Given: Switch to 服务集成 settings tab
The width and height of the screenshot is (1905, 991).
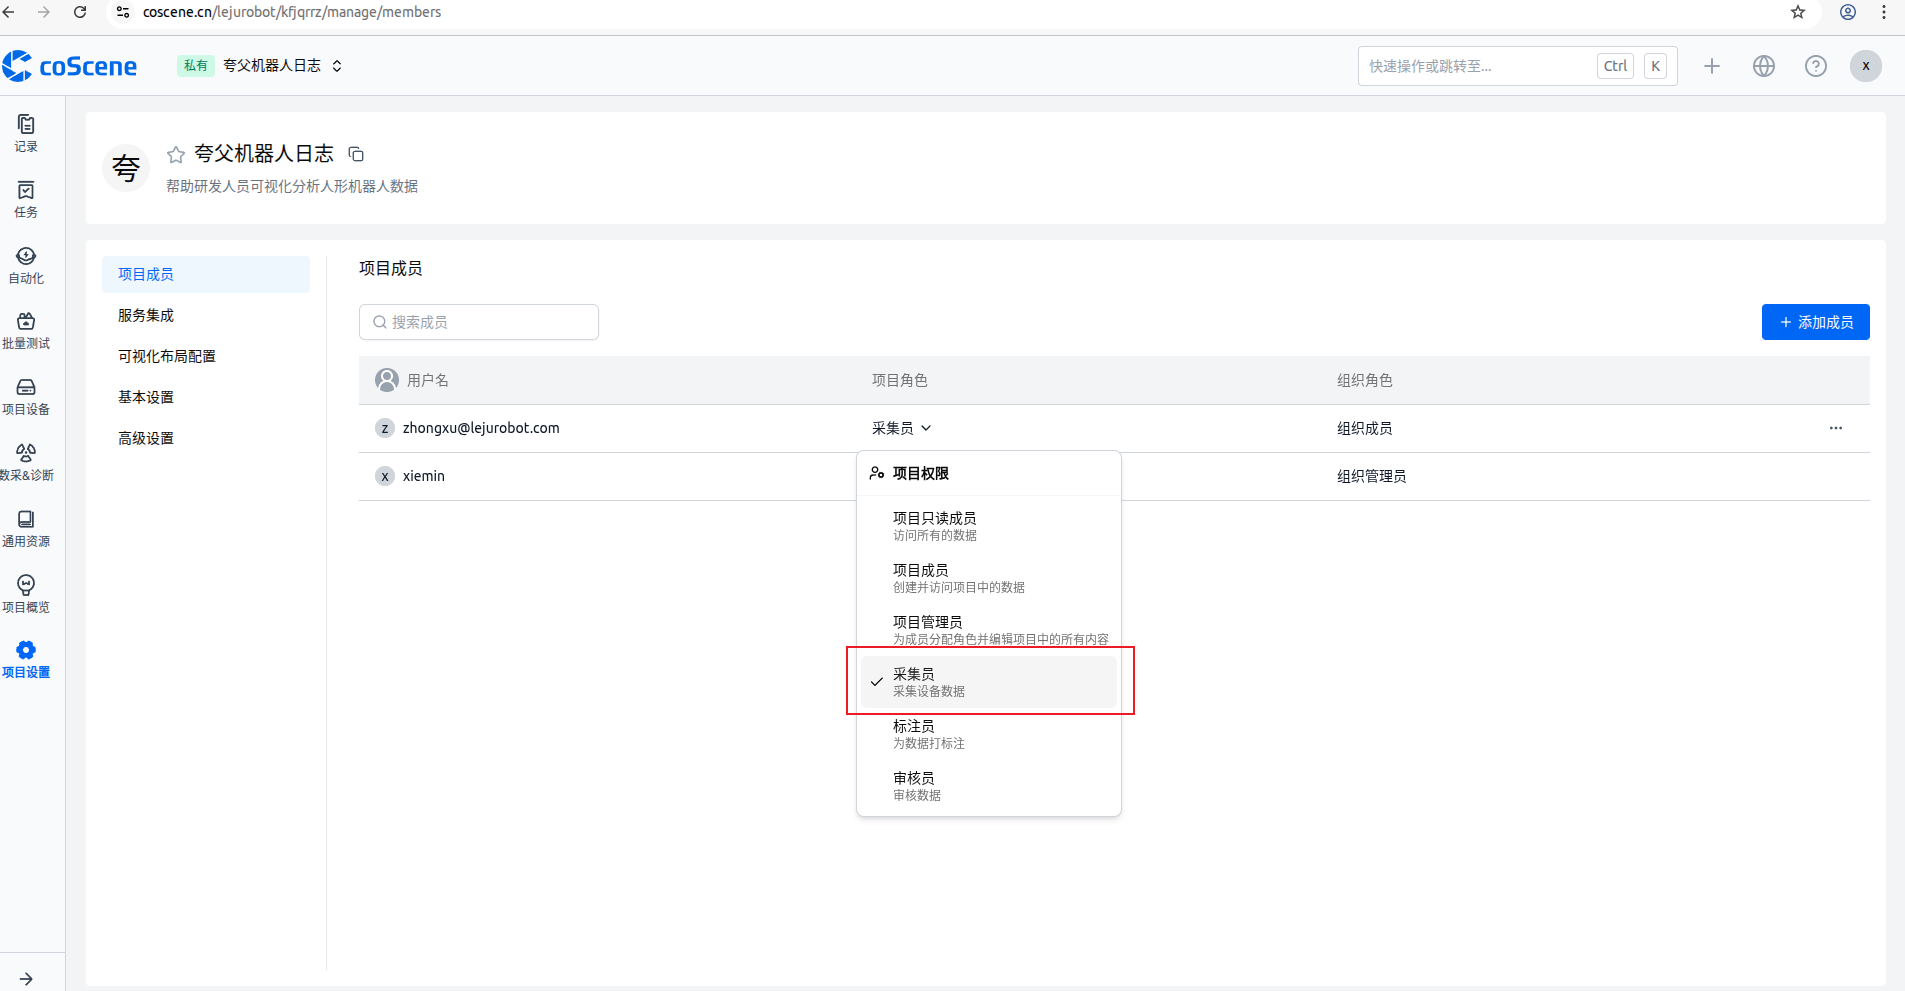Looking at the screenshot, I should (146, 315).
